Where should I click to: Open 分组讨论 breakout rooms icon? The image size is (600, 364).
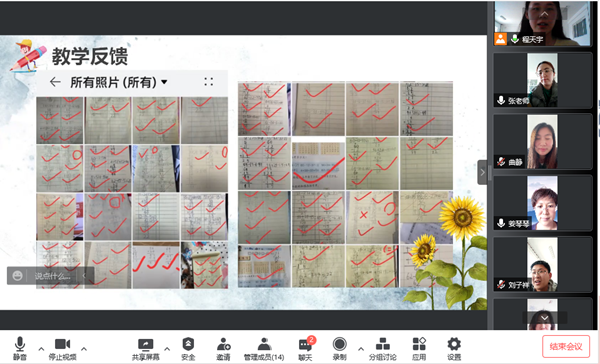point(383,348)
